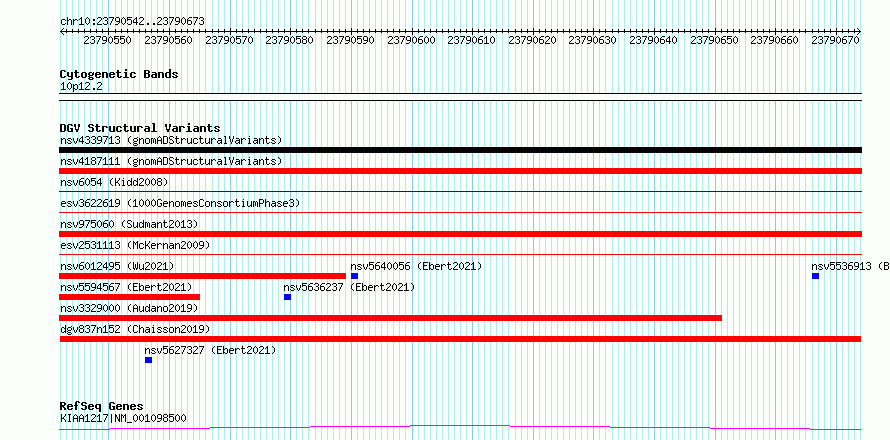890x440 pixels.
Task: Click ruler position 23790580
Action: tap(289, 40)
